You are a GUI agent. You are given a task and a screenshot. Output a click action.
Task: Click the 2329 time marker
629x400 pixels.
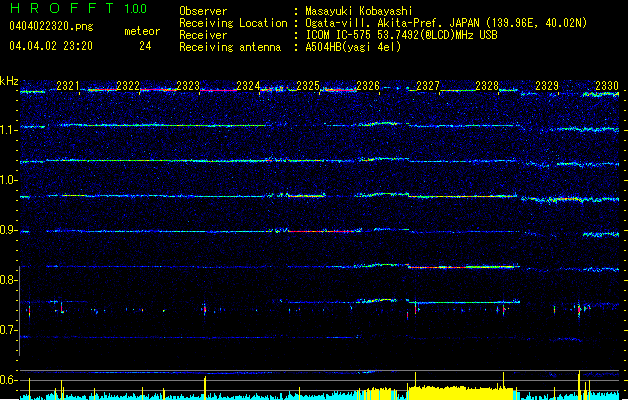[x=547, y=86]
